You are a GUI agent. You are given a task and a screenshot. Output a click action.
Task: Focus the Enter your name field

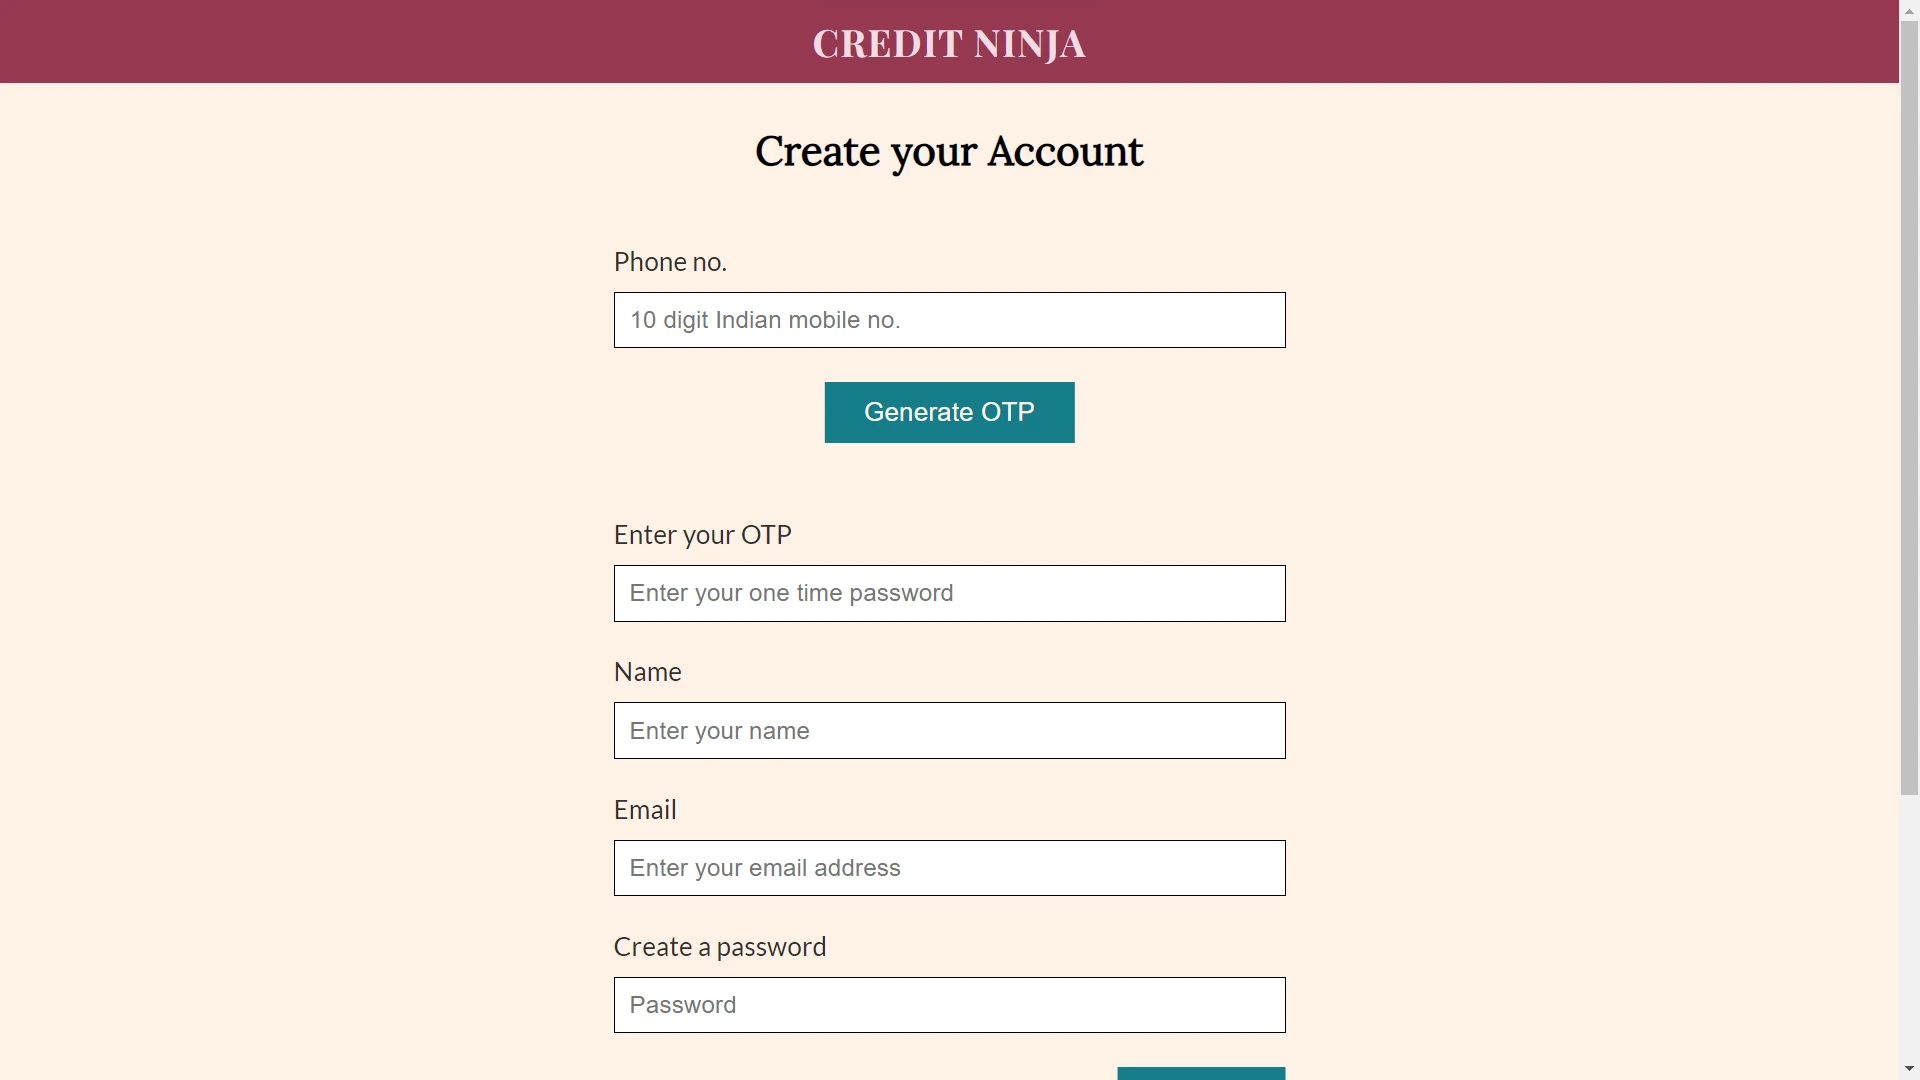[x=949, y=730]
